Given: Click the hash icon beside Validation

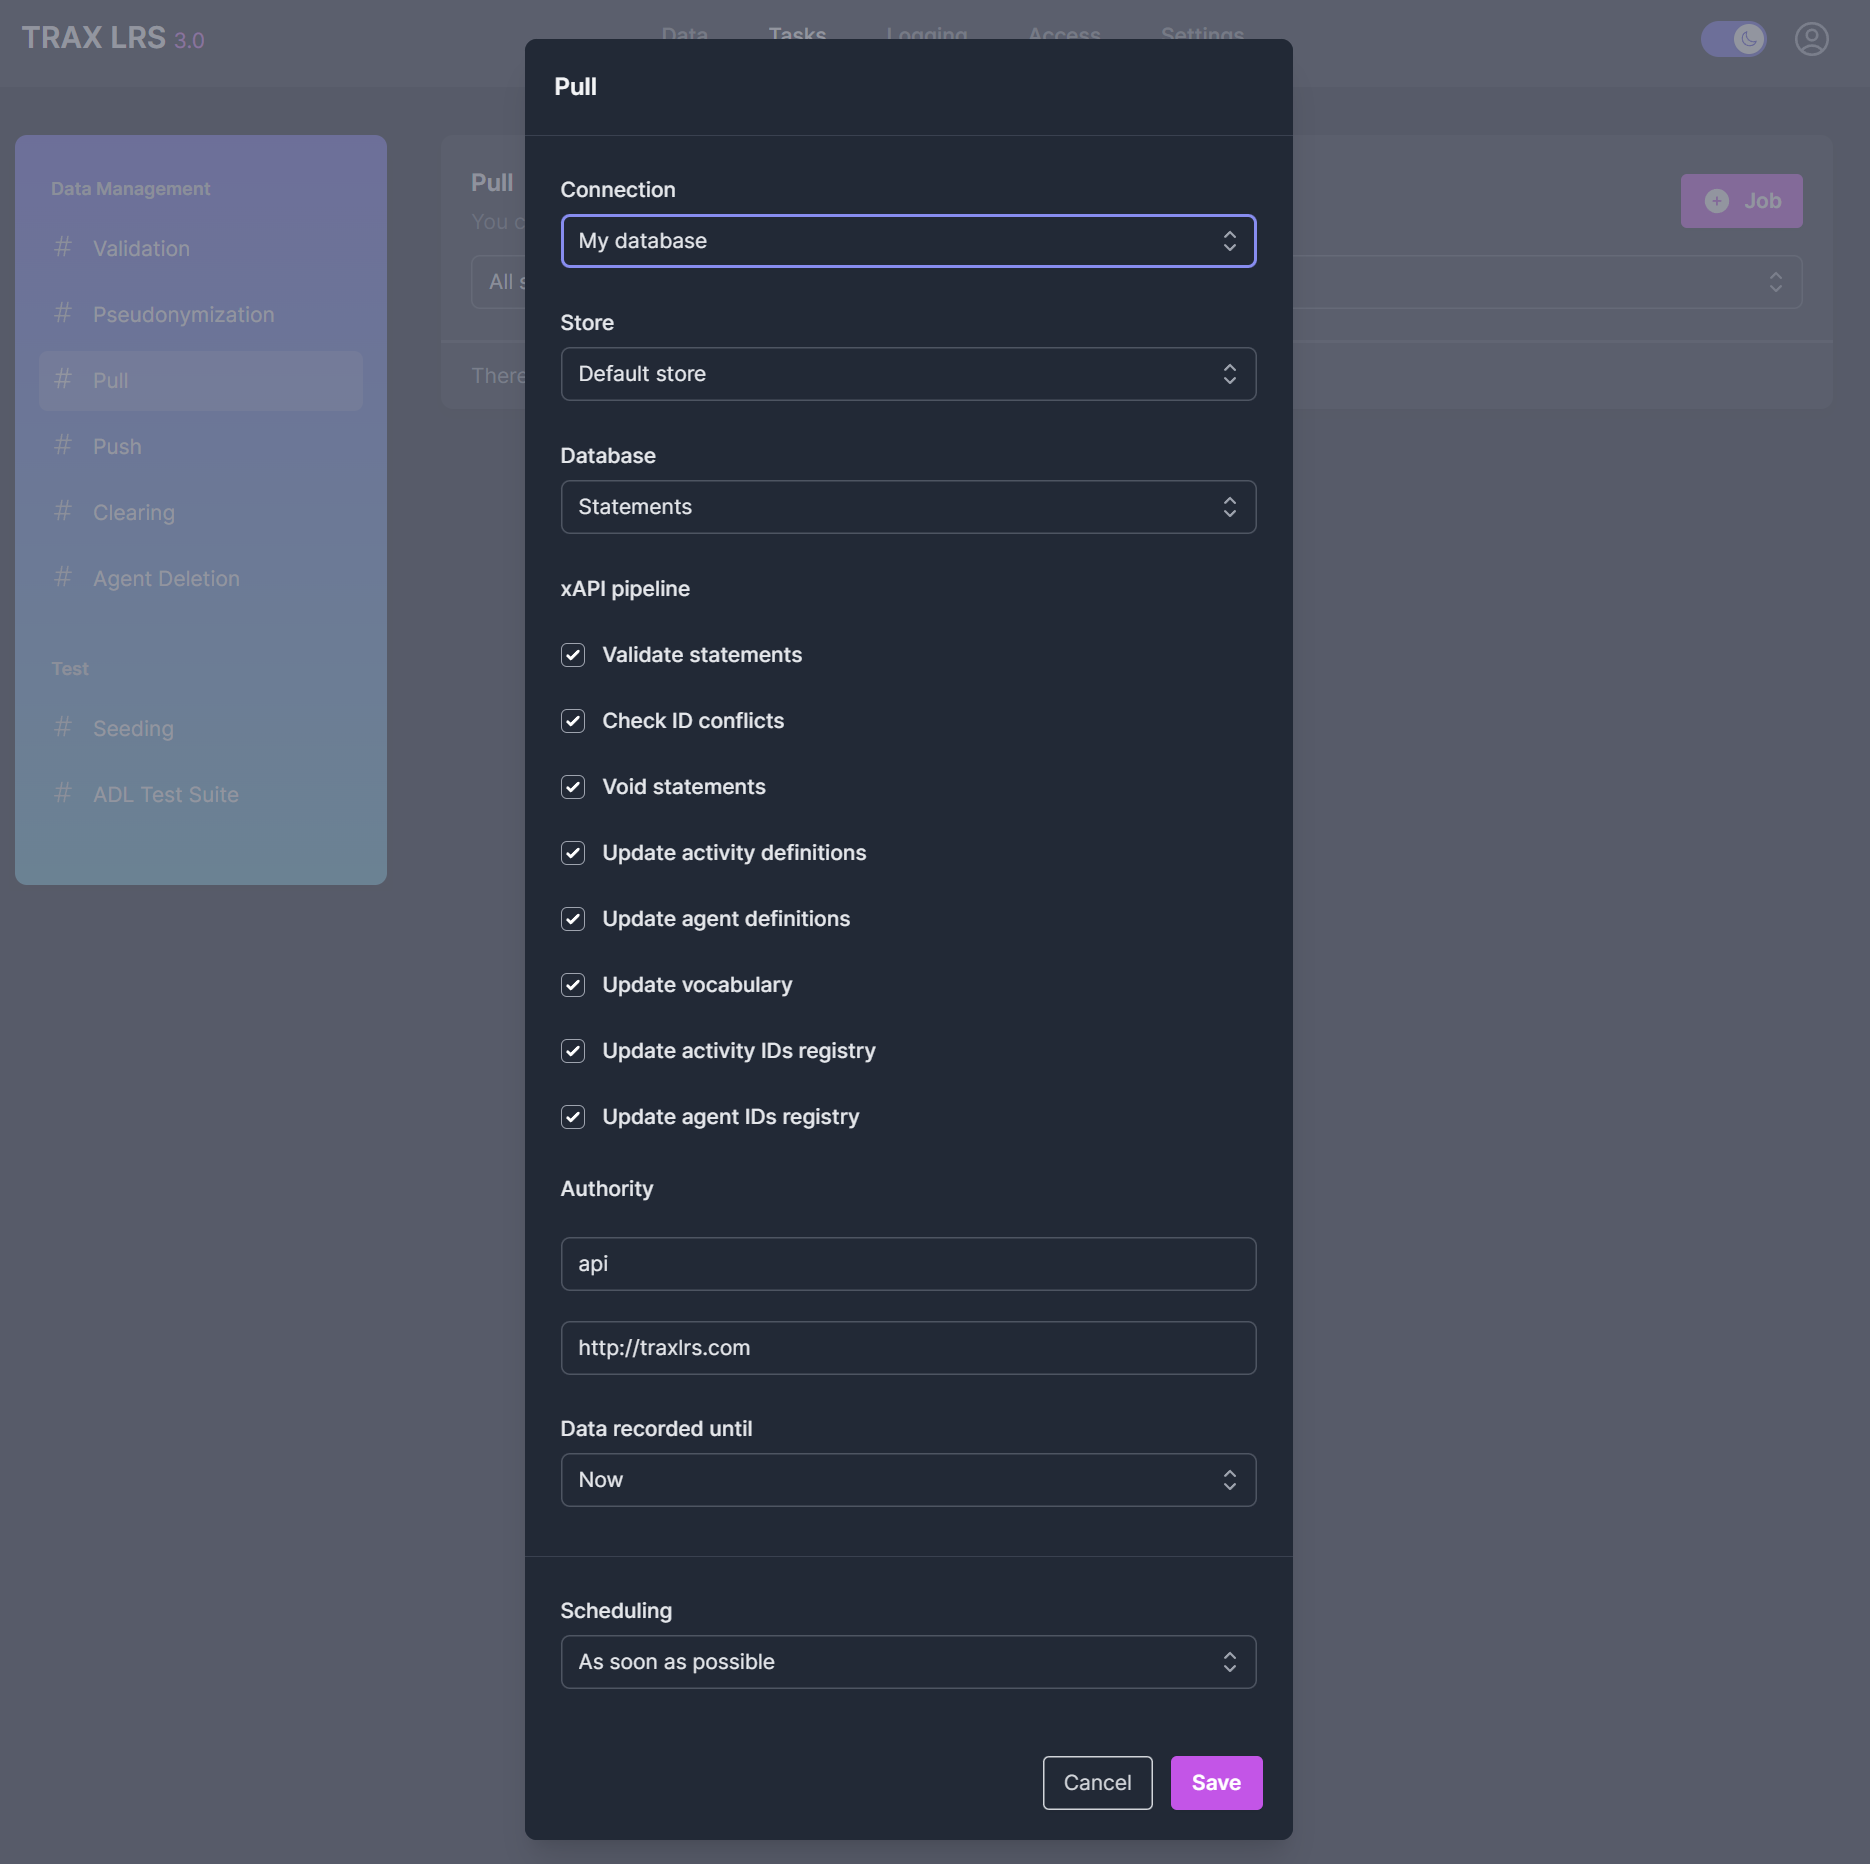Looking at the screenshot, I should (63, 247).
